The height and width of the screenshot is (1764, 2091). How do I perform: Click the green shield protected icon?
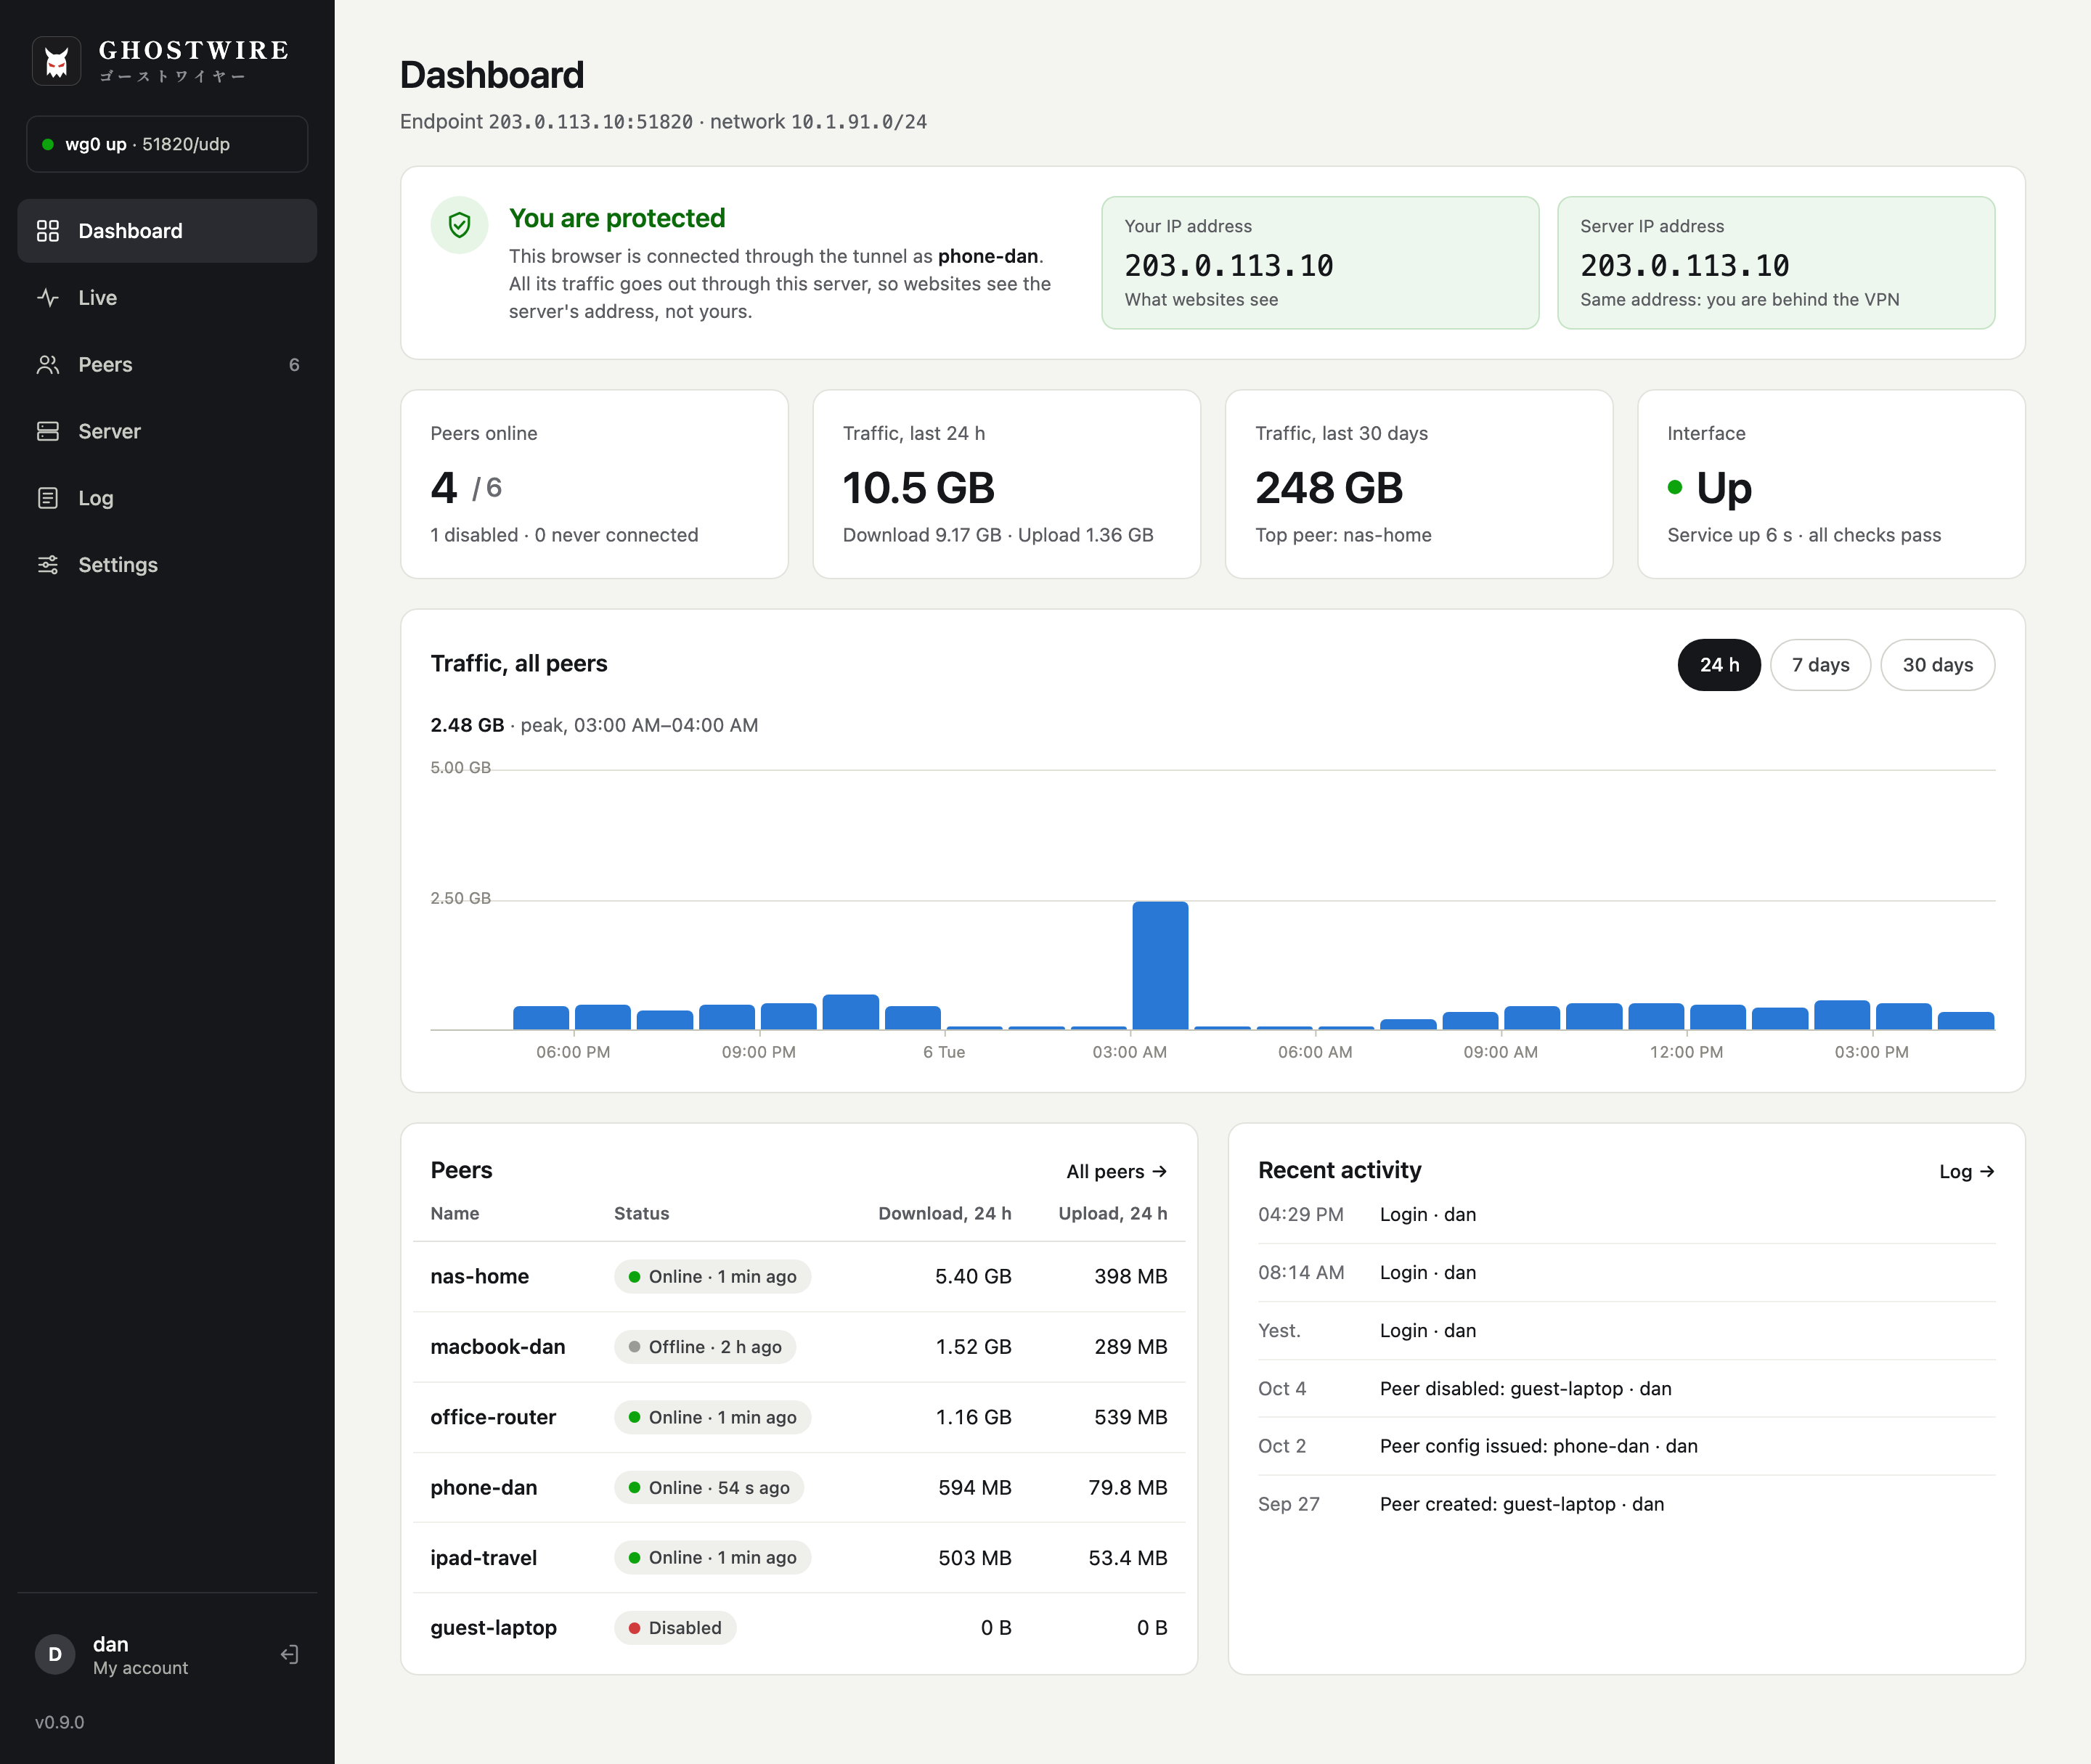point(460,225)
